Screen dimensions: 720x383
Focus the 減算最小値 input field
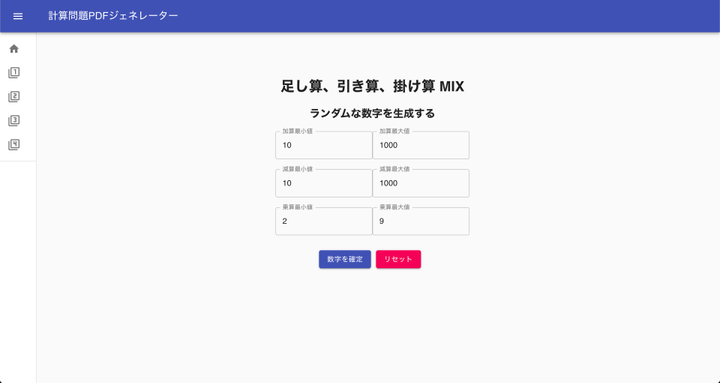tap(324, 183)
